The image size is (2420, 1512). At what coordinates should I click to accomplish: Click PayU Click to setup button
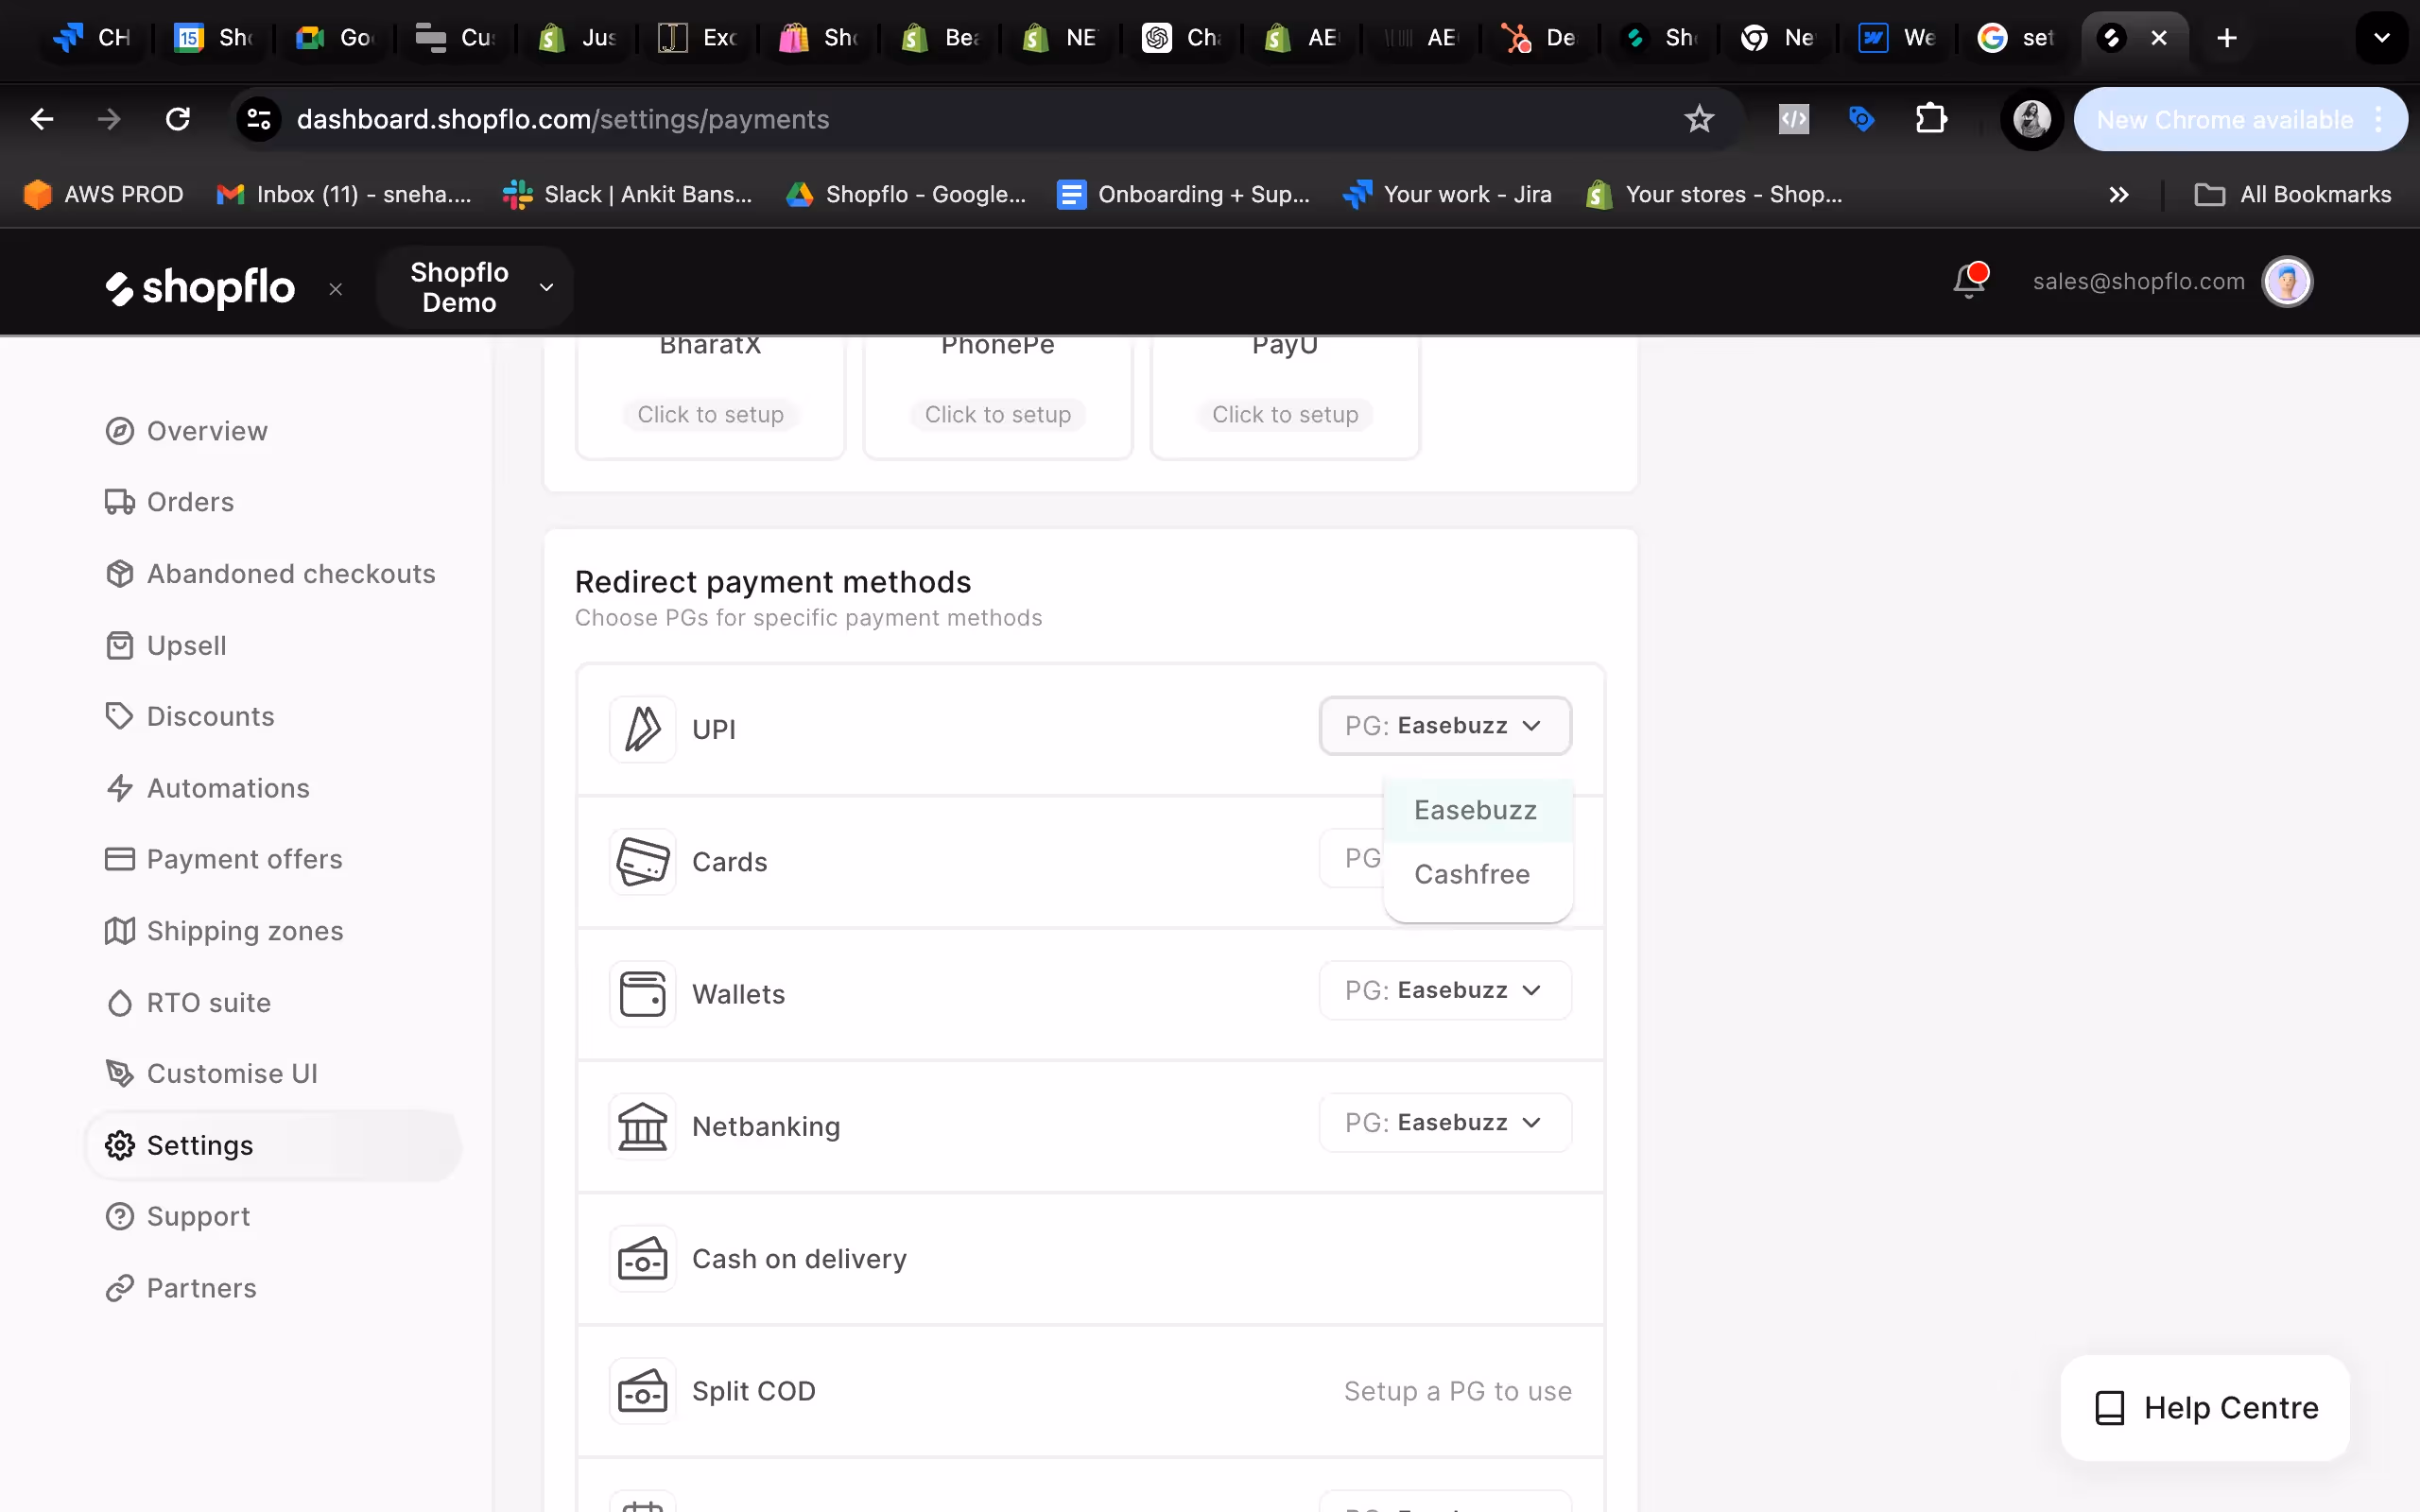click(x=1285, y=414)
